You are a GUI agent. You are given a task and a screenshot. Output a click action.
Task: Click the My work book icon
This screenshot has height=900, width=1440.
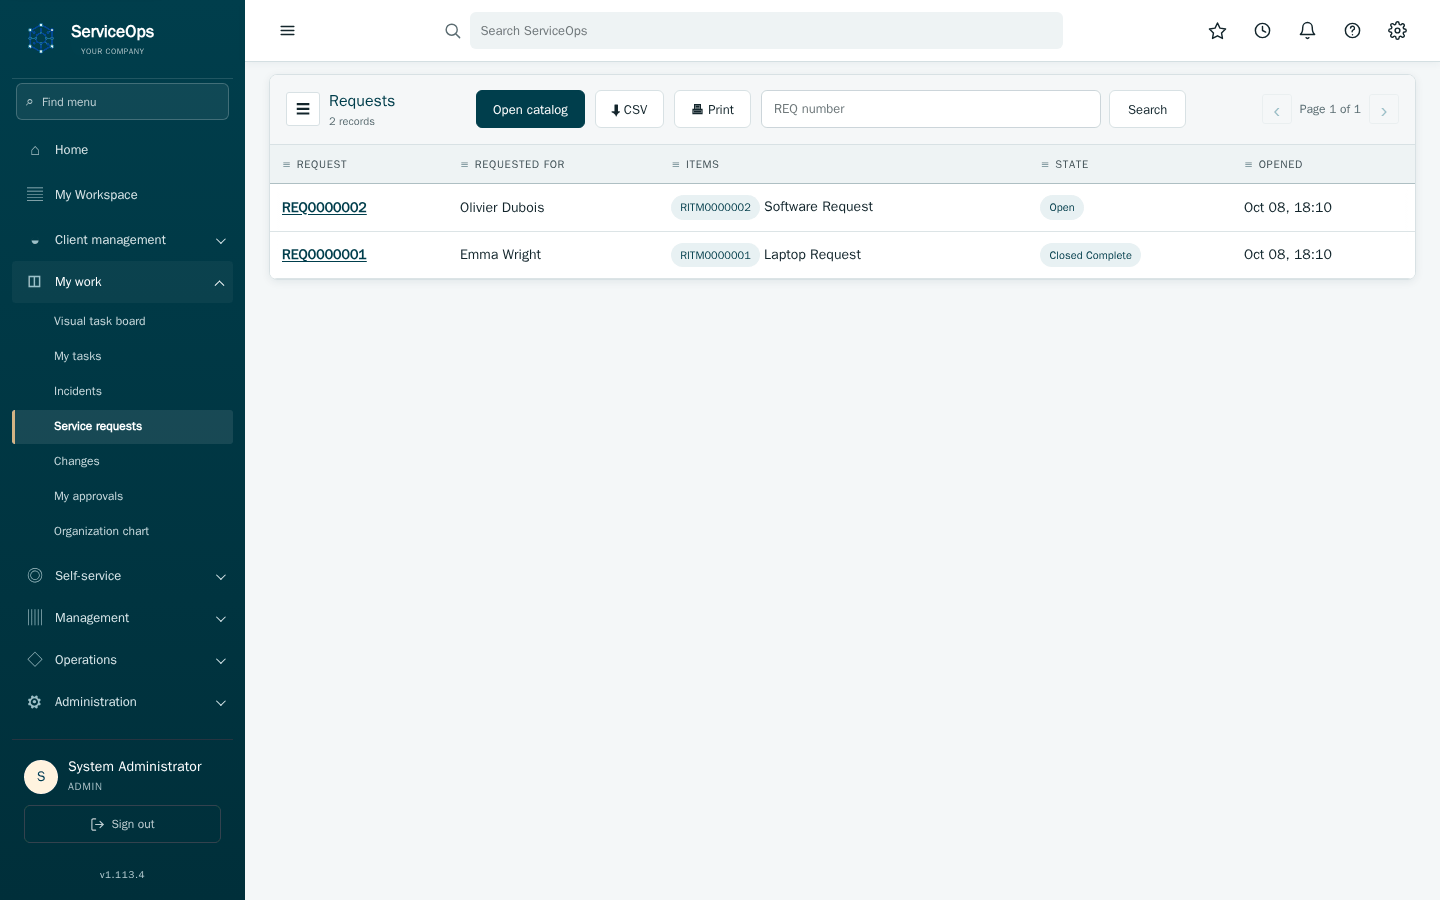[35, 282]
